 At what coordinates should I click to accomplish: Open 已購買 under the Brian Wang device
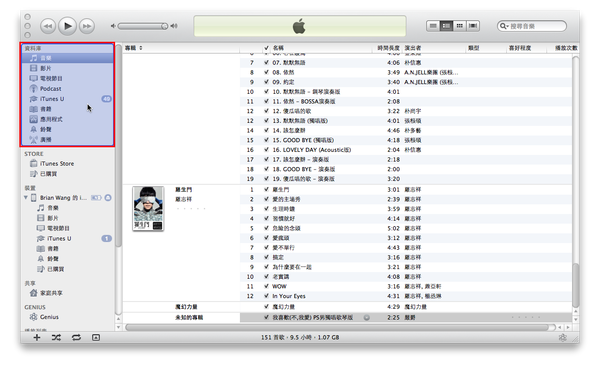55,269
